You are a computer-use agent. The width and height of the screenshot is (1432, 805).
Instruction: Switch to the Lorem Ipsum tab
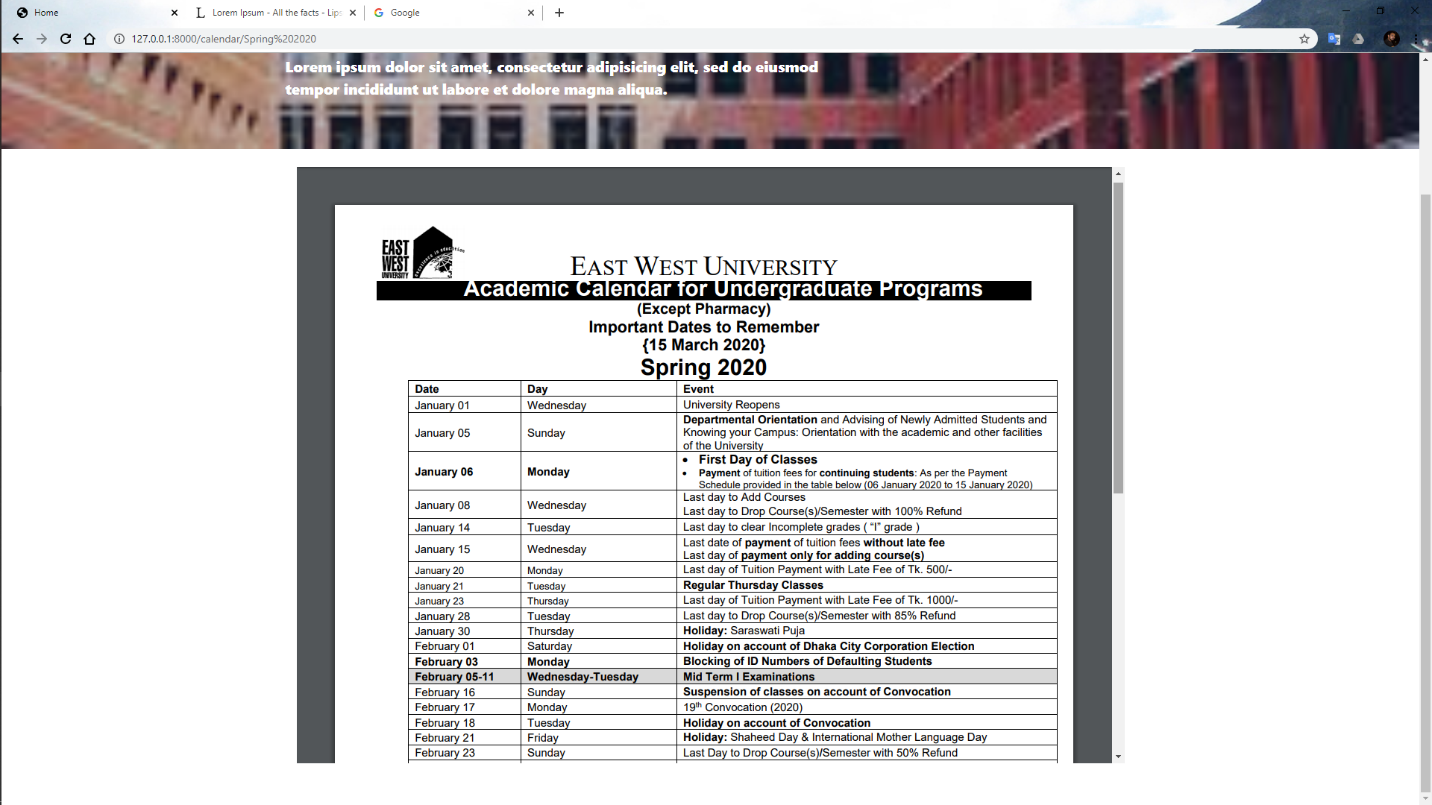coord(275,13)
